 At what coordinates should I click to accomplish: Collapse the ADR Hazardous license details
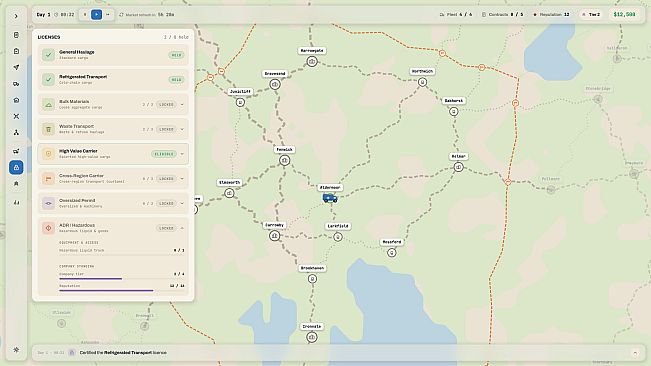182,228
